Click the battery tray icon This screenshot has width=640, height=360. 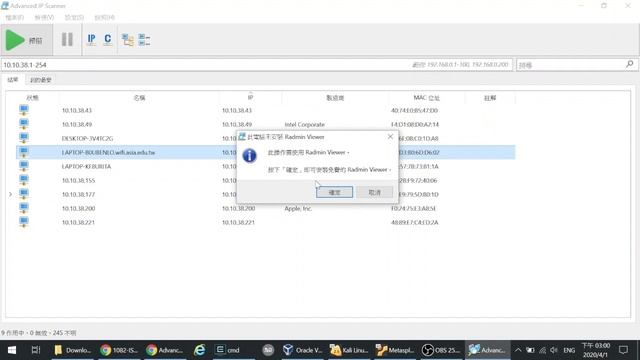(530, 350)
